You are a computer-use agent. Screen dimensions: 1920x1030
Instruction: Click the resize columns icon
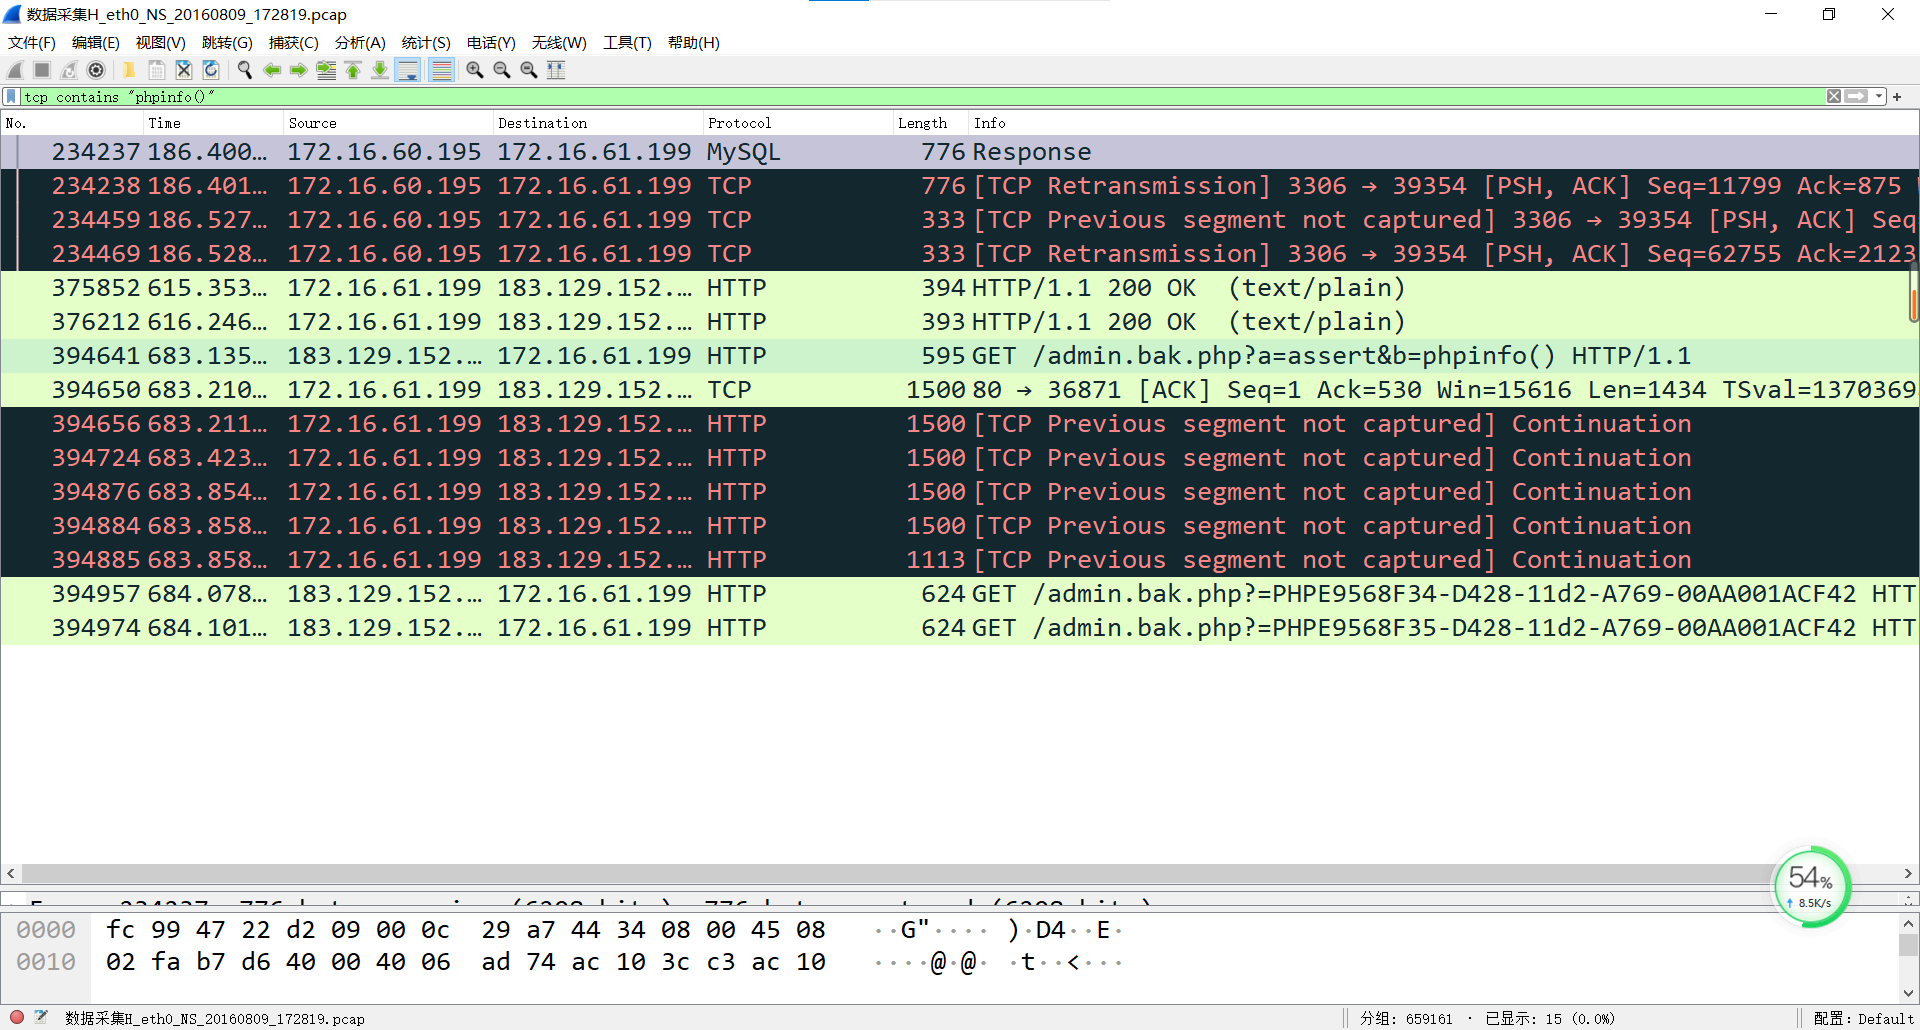pyautogui.click(x=556, y=70)
